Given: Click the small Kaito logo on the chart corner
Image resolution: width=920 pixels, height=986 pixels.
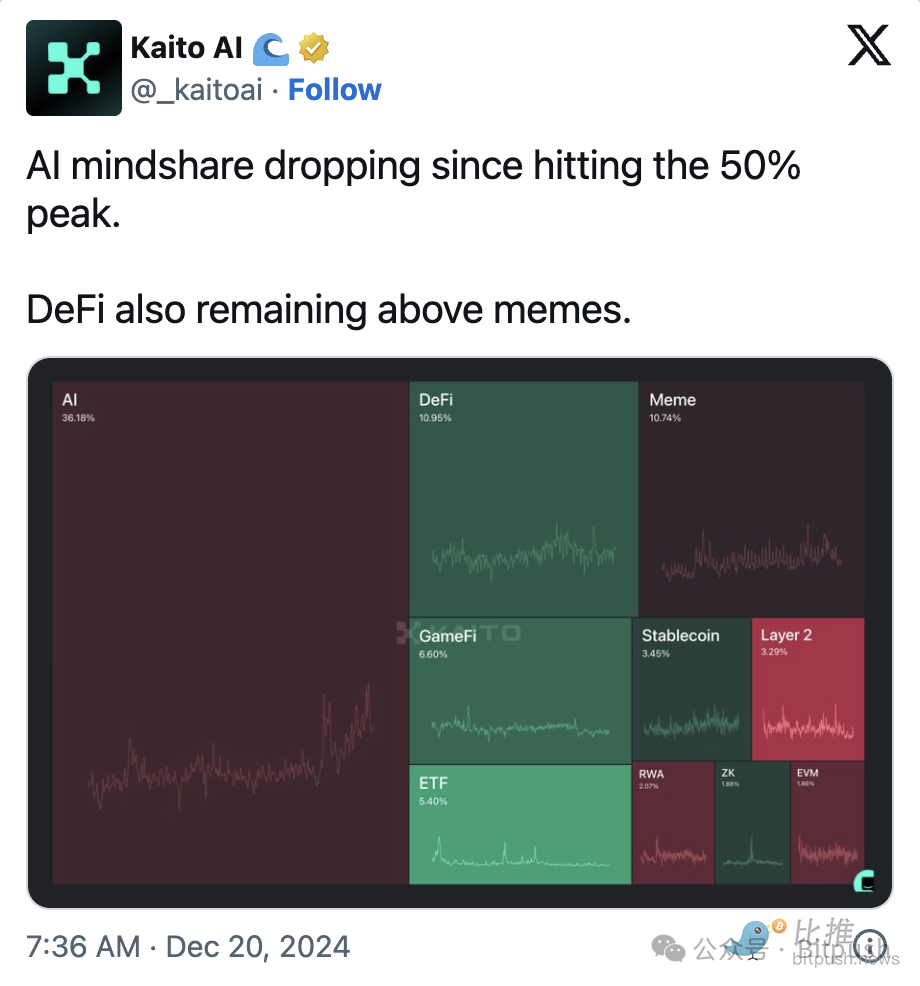Looking at the screenshot, I should (863, 881).
